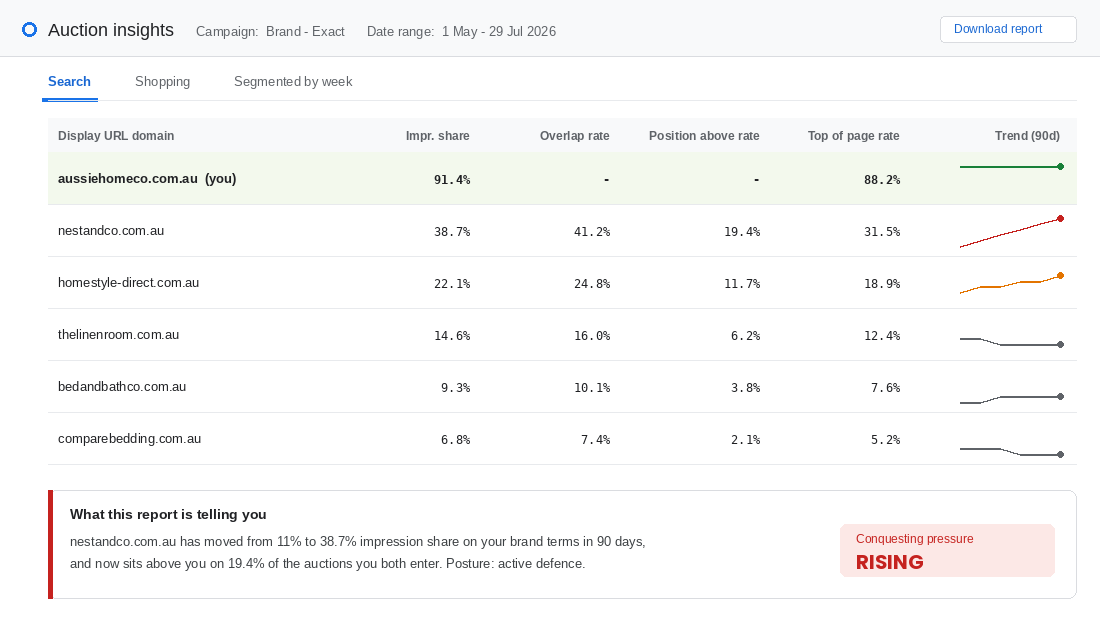View trend sparkline for bedandbathco.com.au

pos(1012,399)
